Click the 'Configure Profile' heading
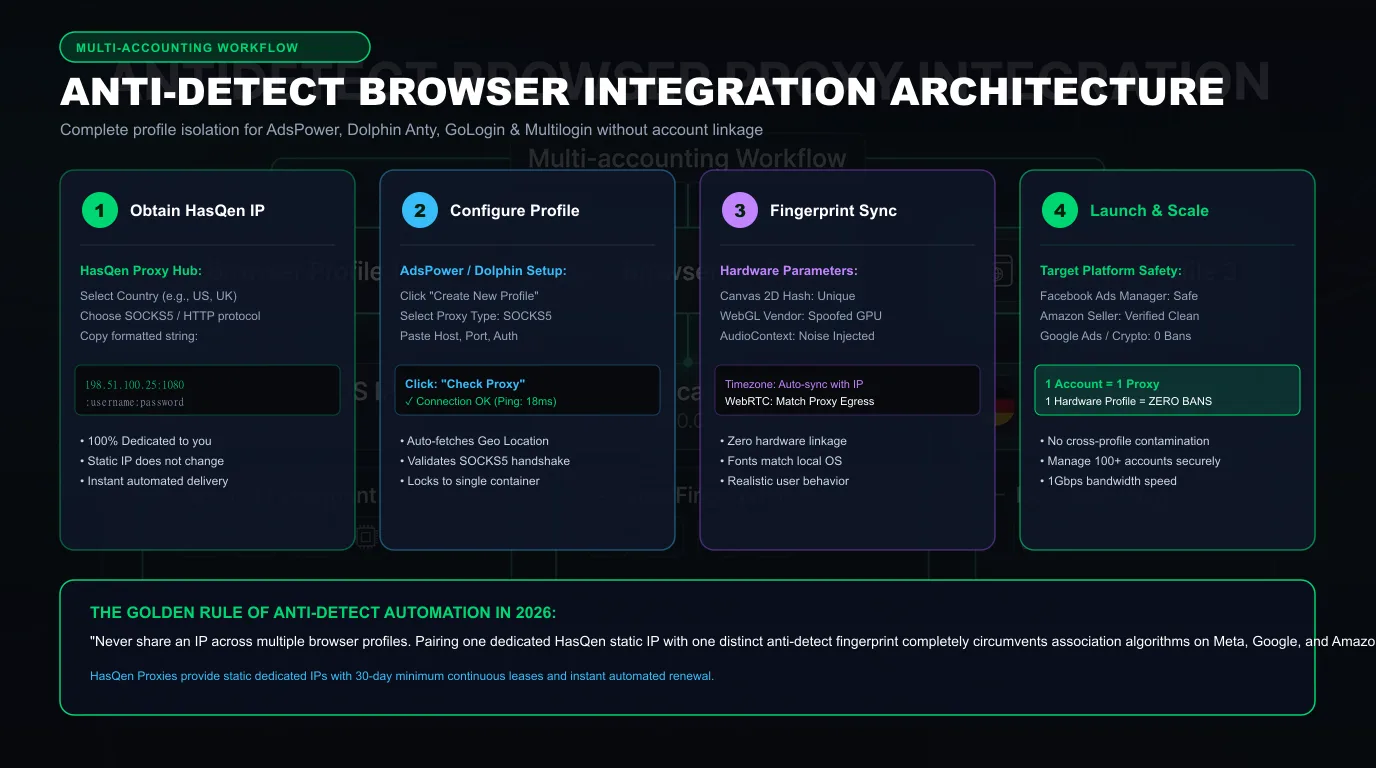This screenshot has height=768, width=1376. point(514,211)
